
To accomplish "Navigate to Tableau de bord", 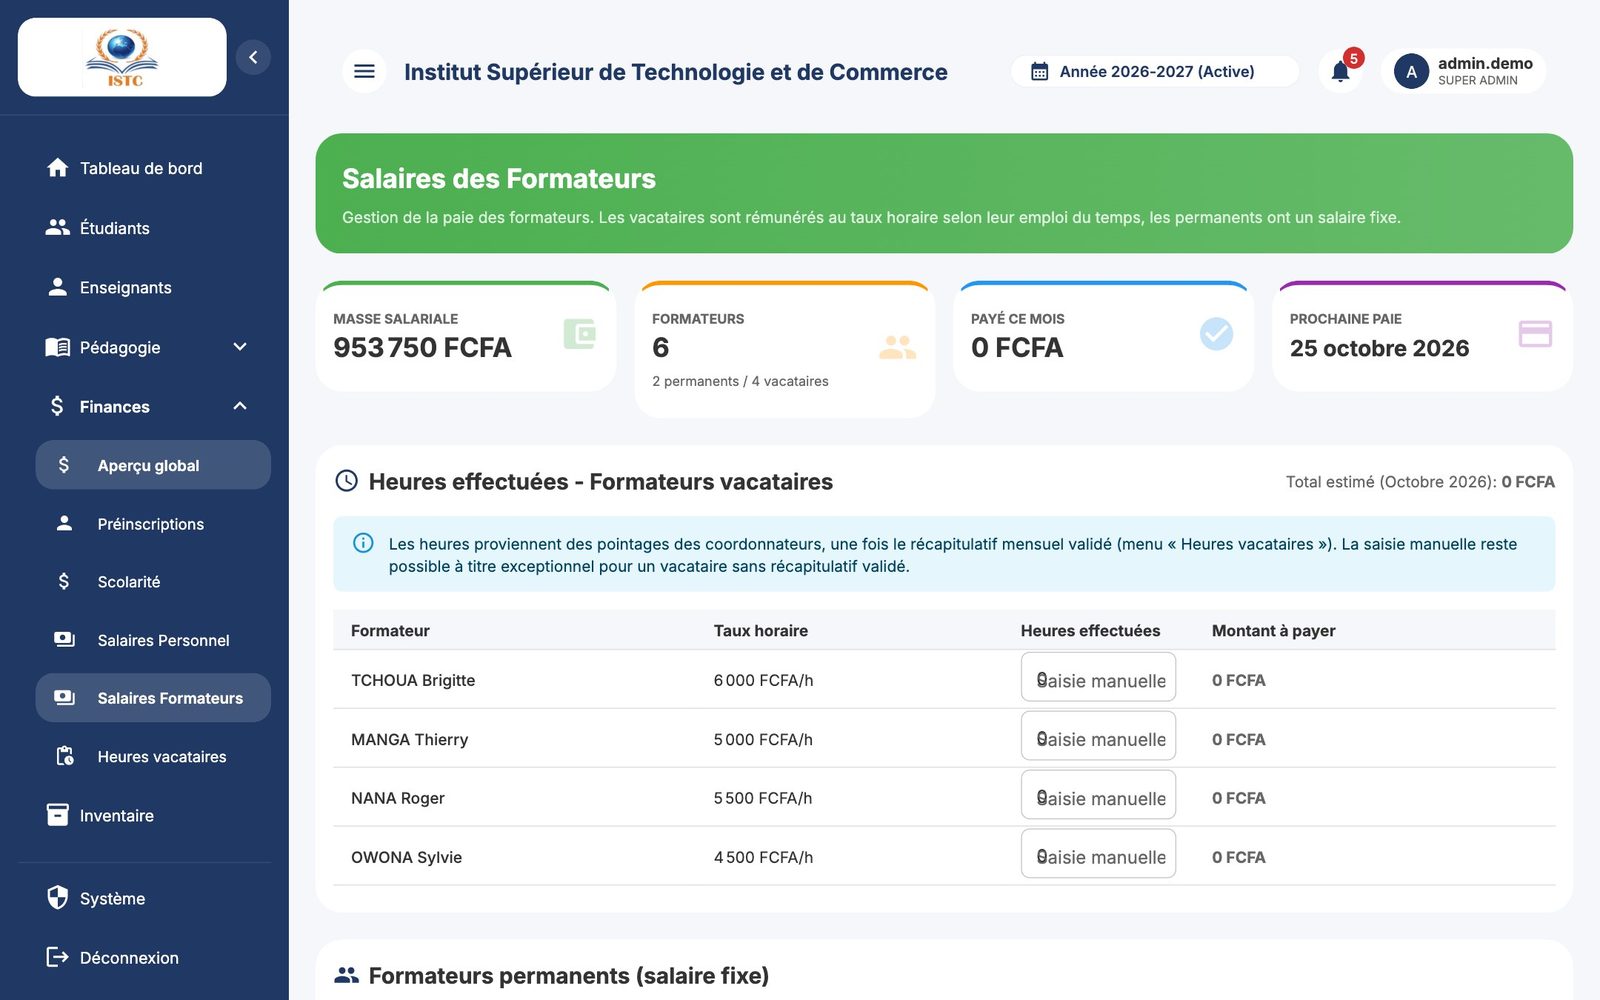I will (x=144, y=168).
